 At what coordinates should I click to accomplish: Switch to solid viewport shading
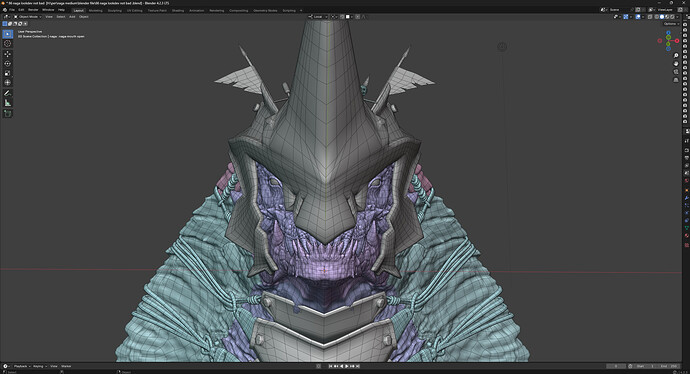(x=662, y=17)
